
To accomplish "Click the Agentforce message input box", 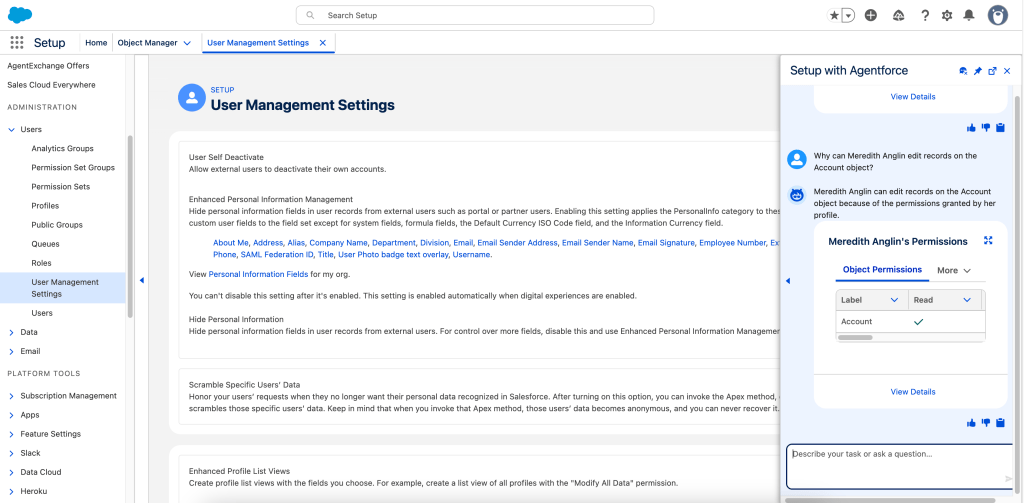I will pyautogui.click(x=899, y=467).
